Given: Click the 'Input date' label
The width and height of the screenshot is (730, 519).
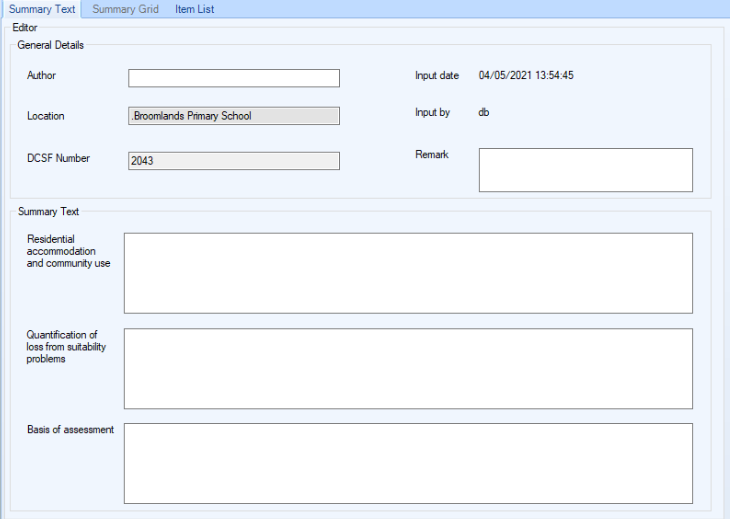Looking at the screenshot, I should [x=437, y=75].
